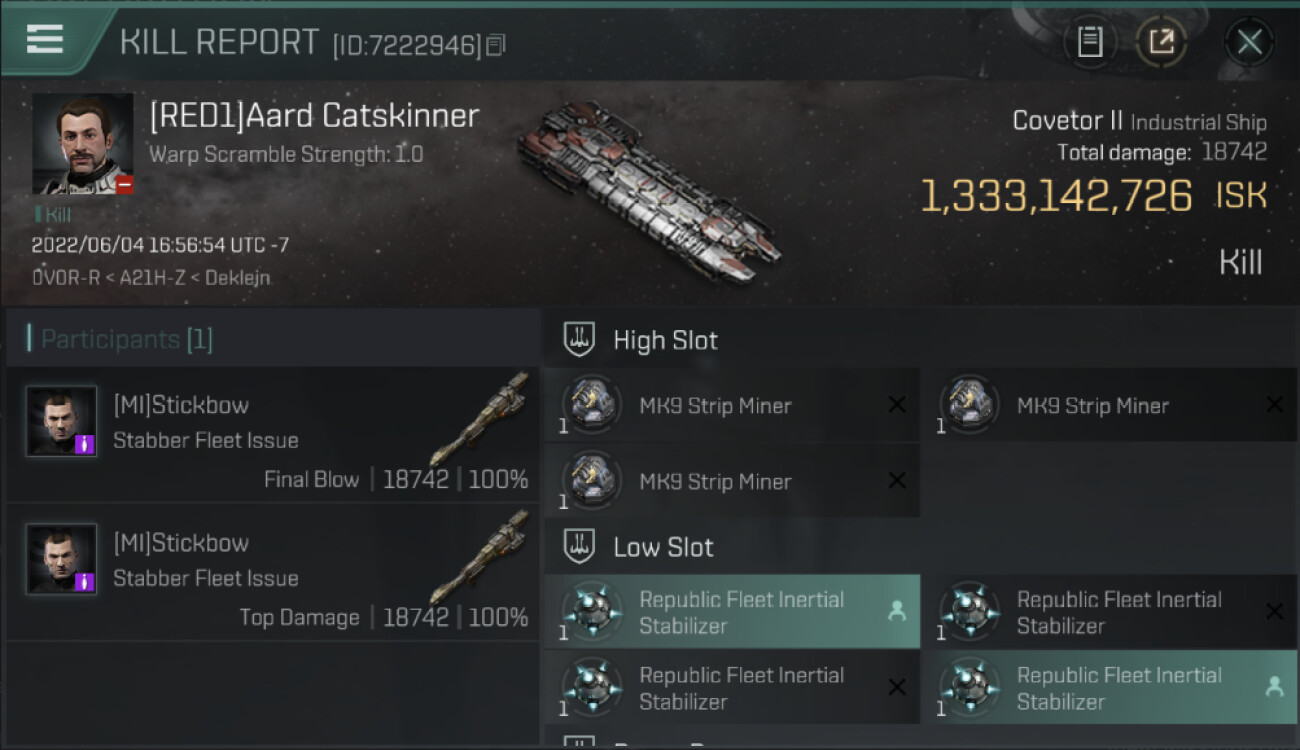Select the Covetor II ship image
Image resolution: width=1300 pixels, height=750 pixels.
coord(649,190)
